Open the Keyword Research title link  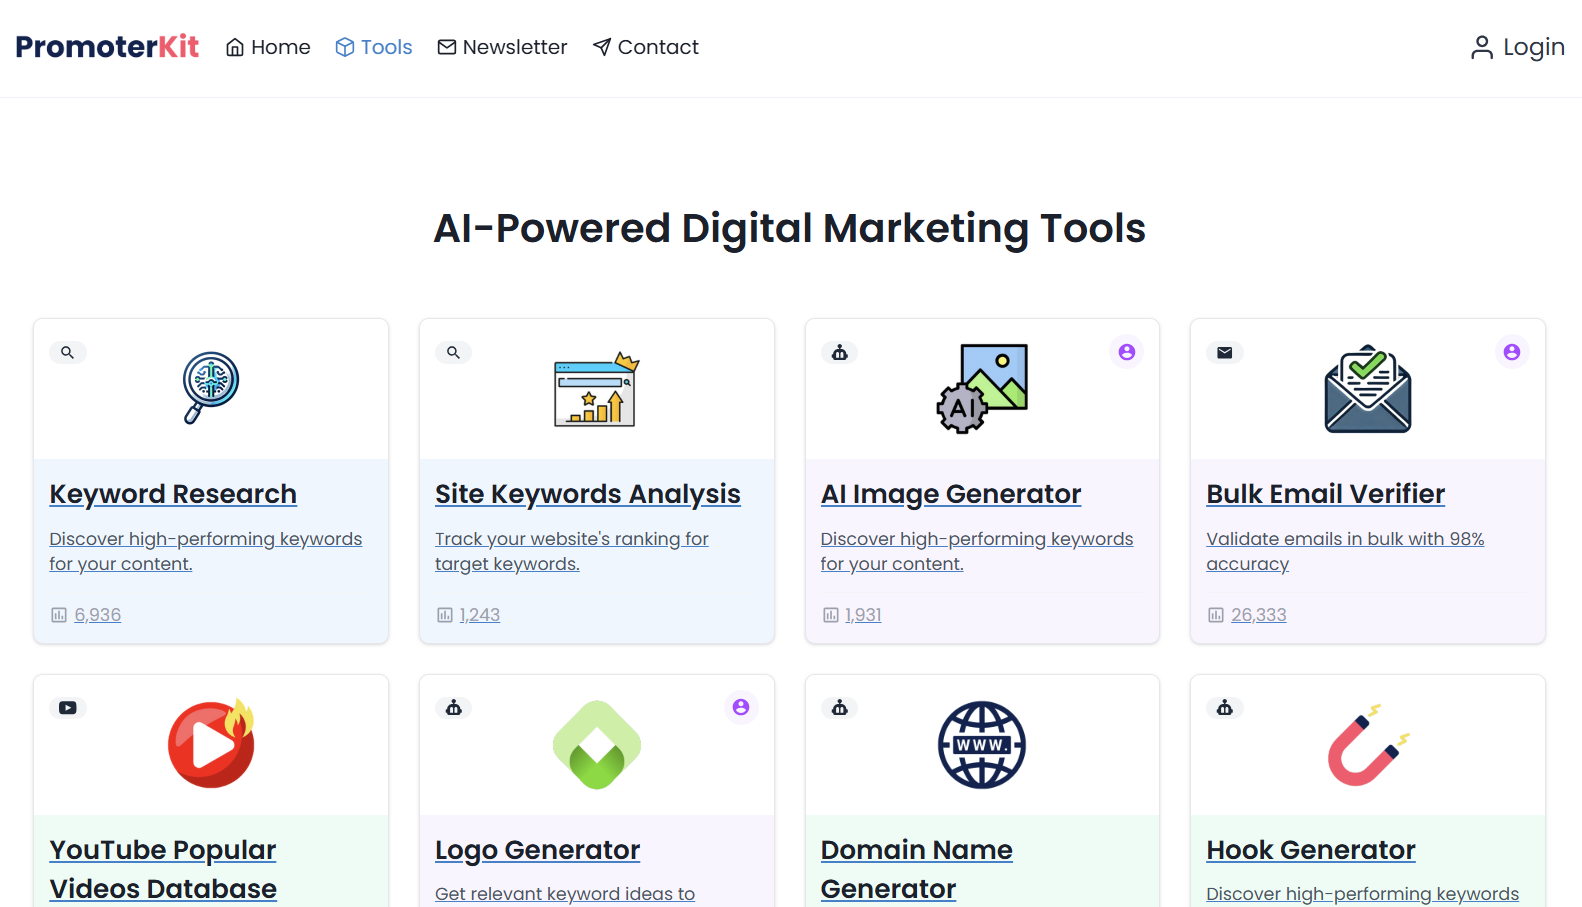coord(173,494)
